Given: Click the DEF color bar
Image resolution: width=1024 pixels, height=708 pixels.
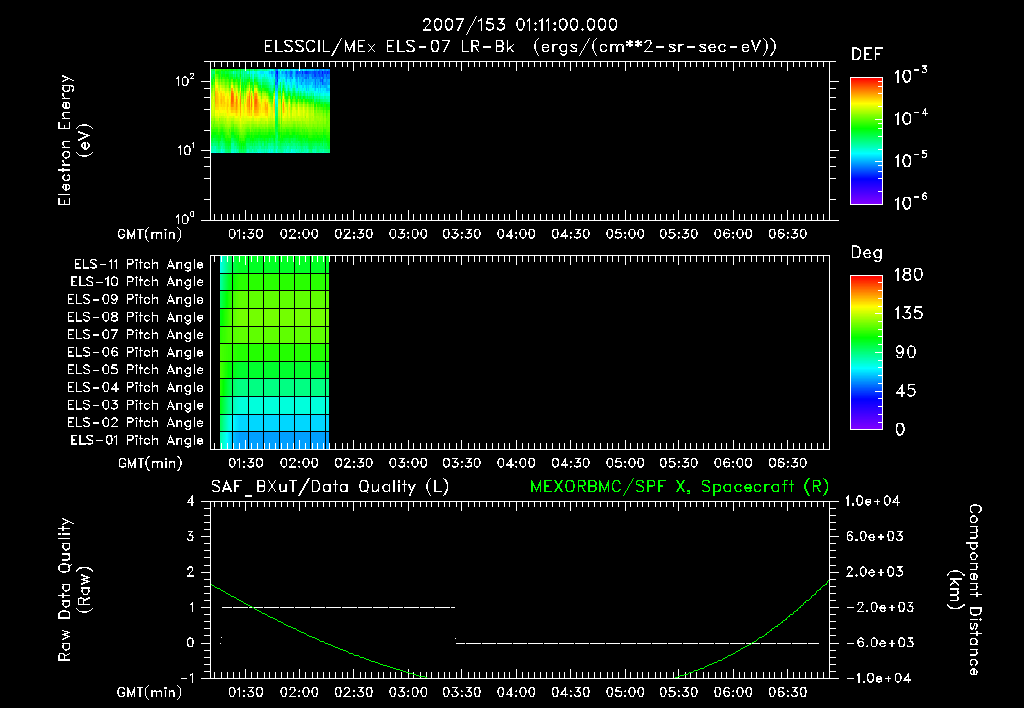Looking at the screenshot, I should coord(866,141).
